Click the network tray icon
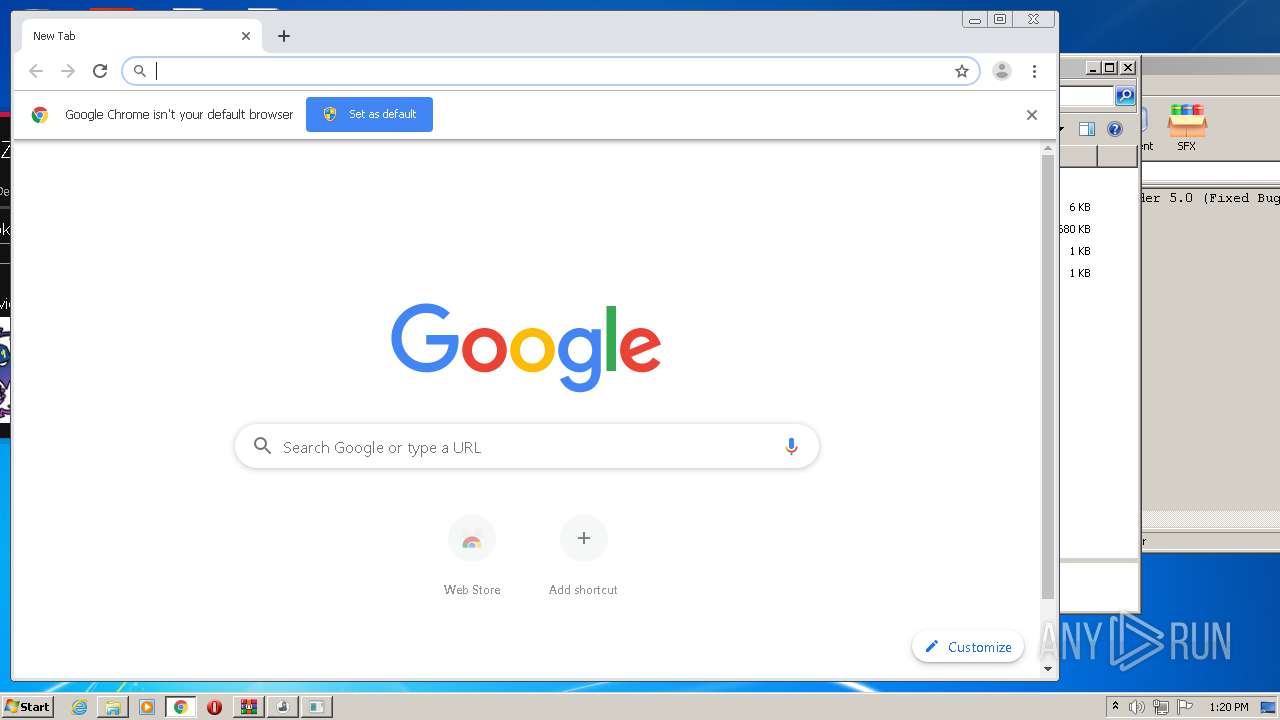 1161,707
